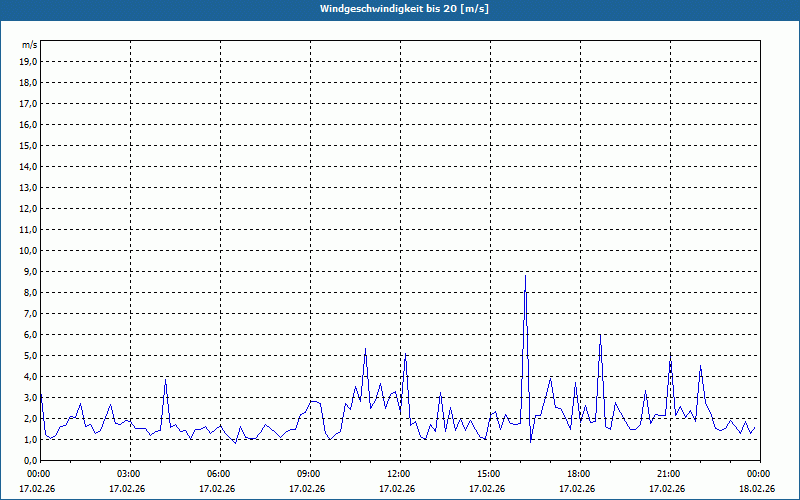800x500 pixels.
Task: Select the 0,0 y-axis origin label
Action: tap(28, 460)
